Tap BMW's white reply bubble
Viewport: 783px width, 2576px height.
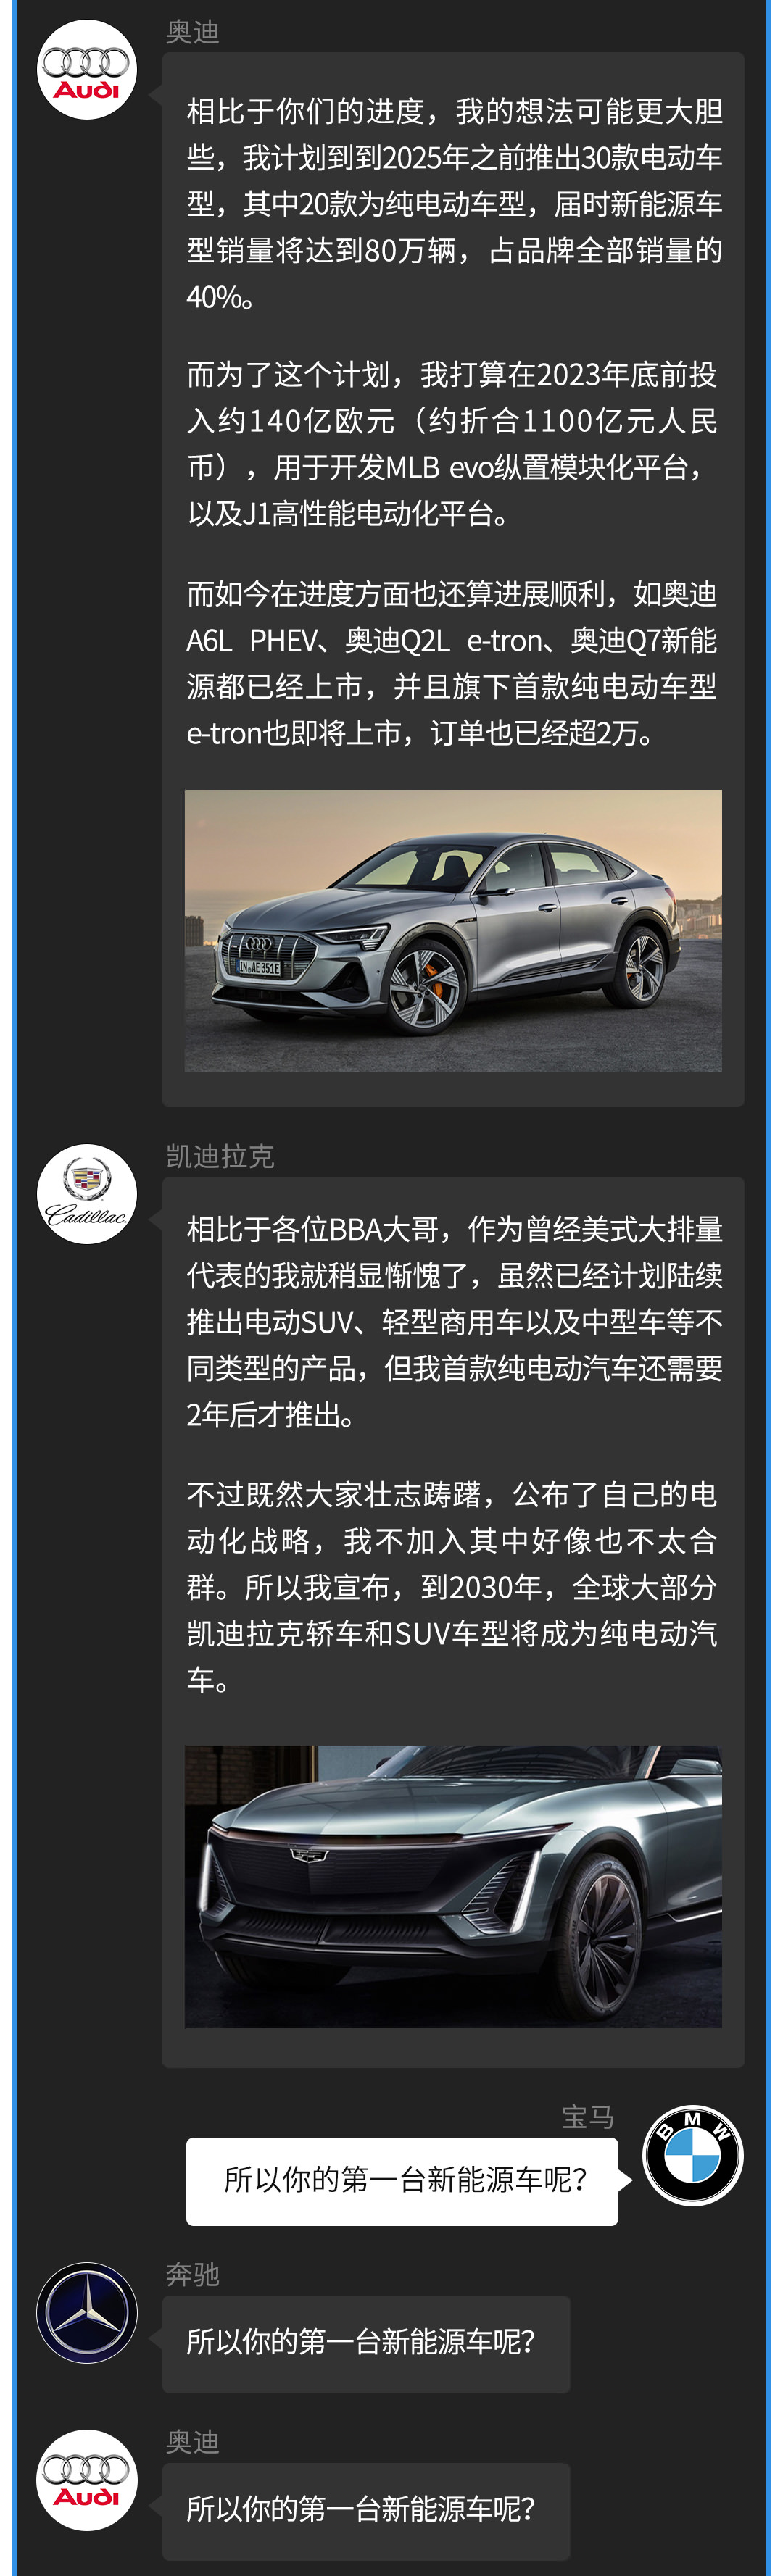[402, 2181]
